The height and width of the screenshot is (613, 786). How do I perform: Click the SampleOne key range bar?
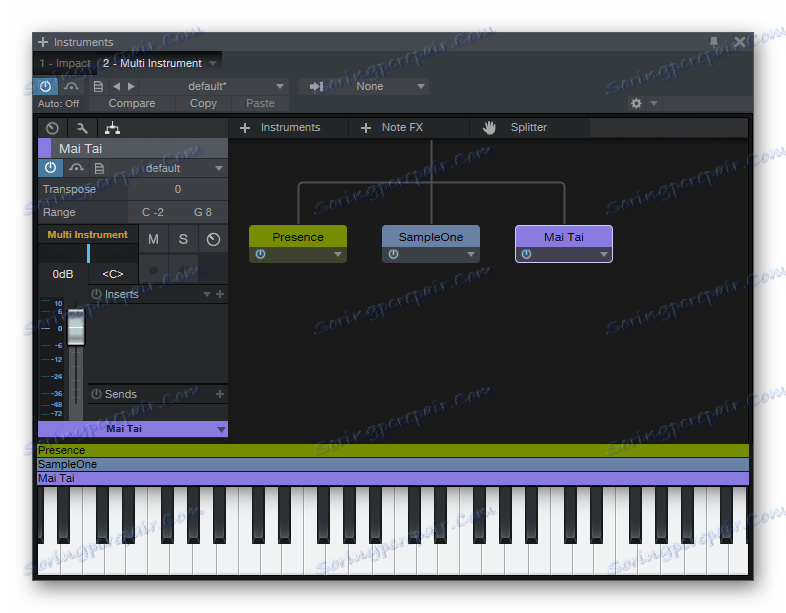click(x=393, y=464)
